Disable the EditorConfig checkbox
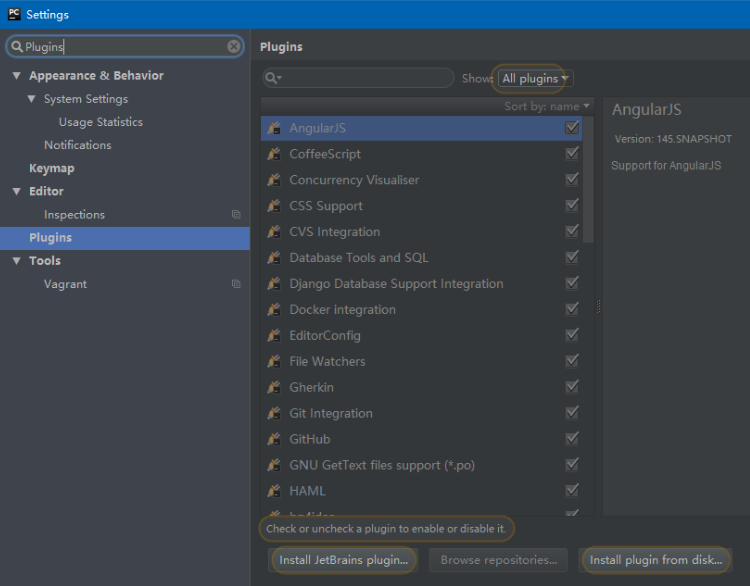The width and height of the screenshot is (750, 586). (572, 335)
